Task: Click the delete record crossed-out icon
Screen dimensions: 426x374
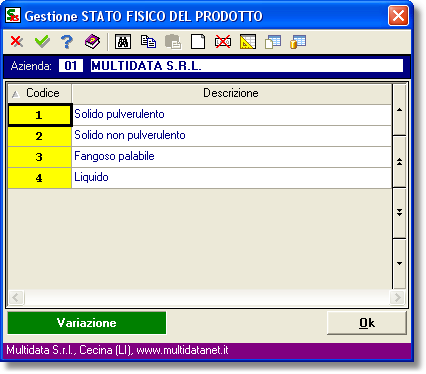Action: (x=223, y=42)
